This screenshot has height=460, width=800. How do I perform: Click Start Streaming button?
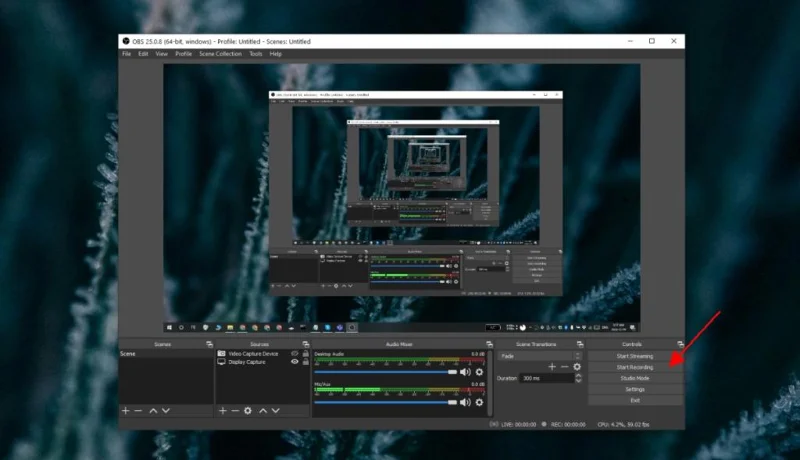[x=635, y=356]
